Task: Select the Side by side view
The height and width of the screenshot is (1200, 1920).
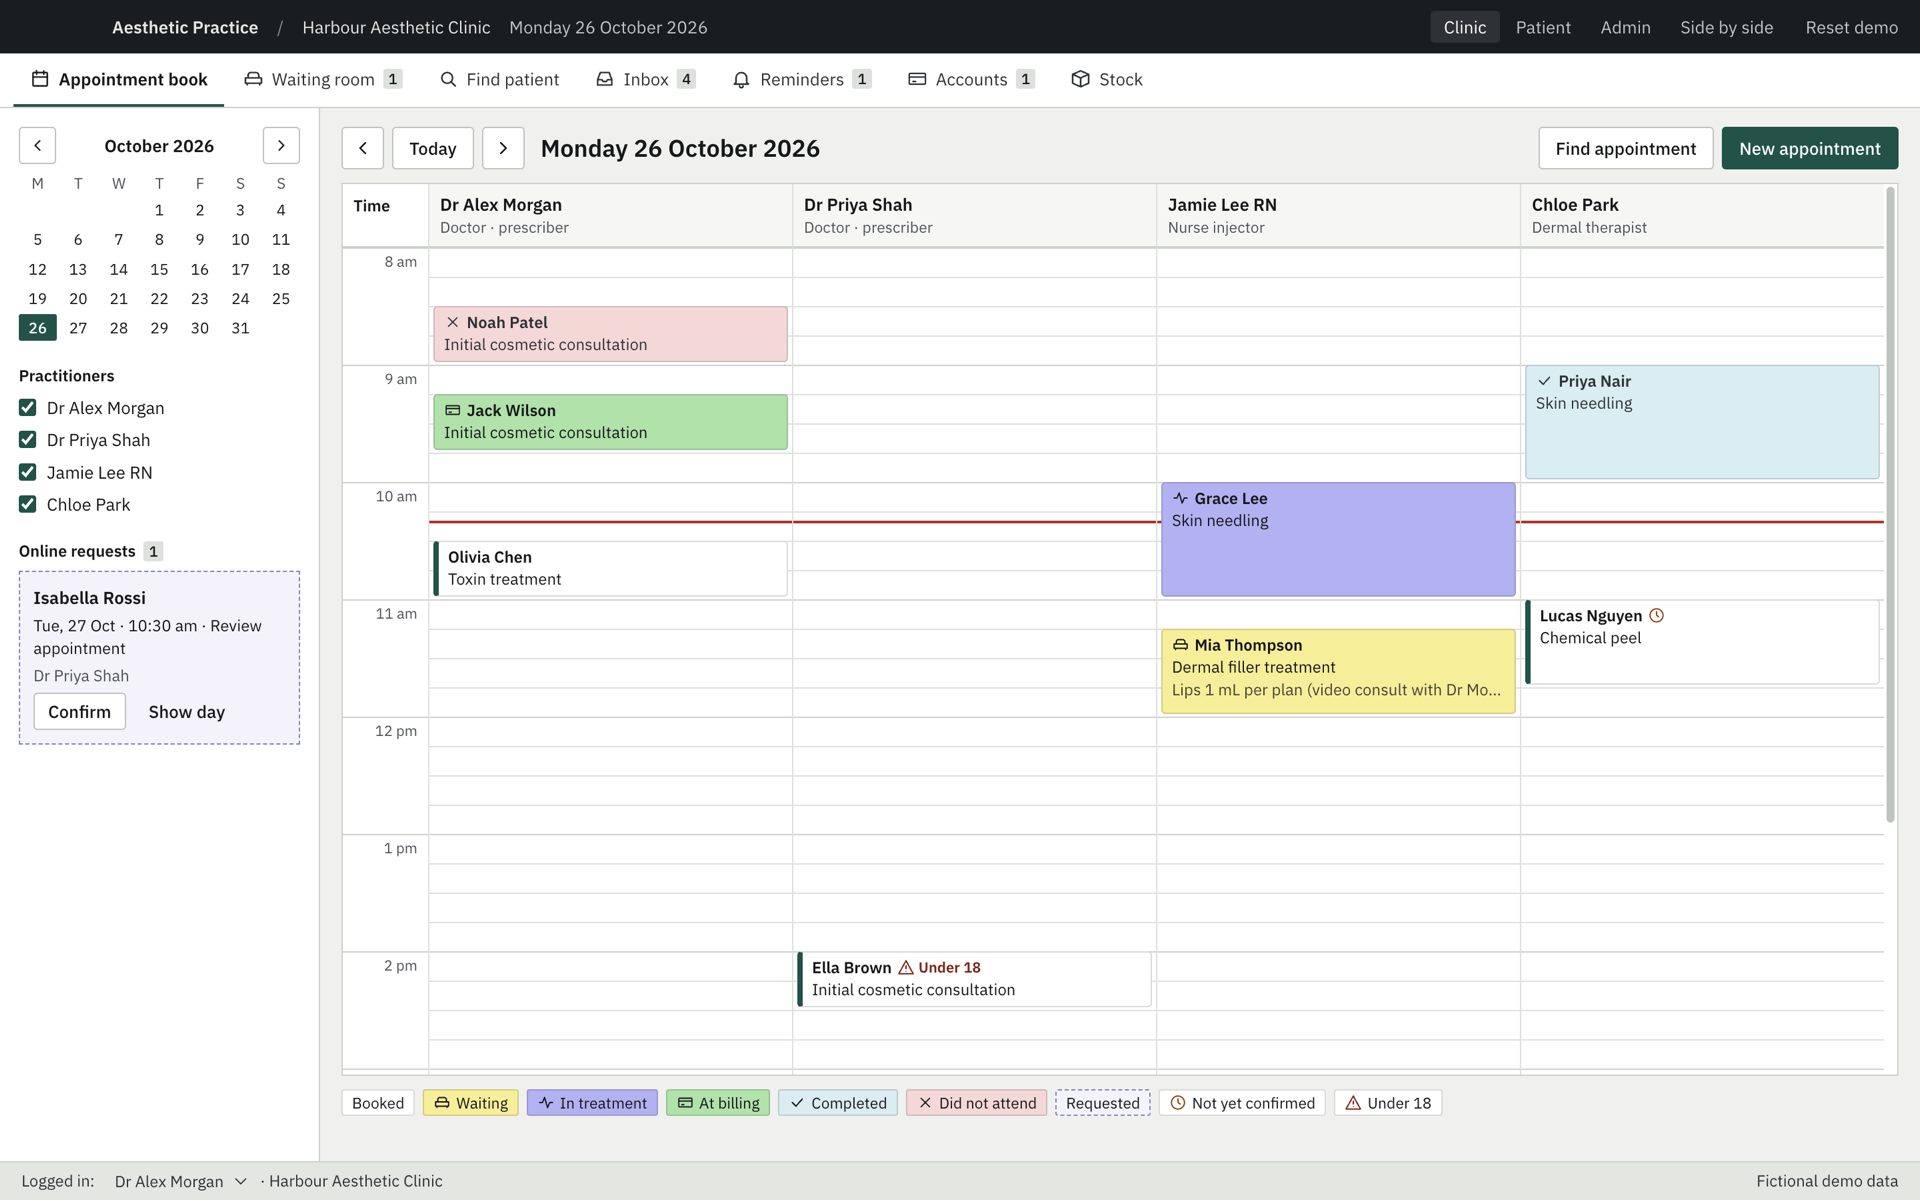Action: [1726, 27]
